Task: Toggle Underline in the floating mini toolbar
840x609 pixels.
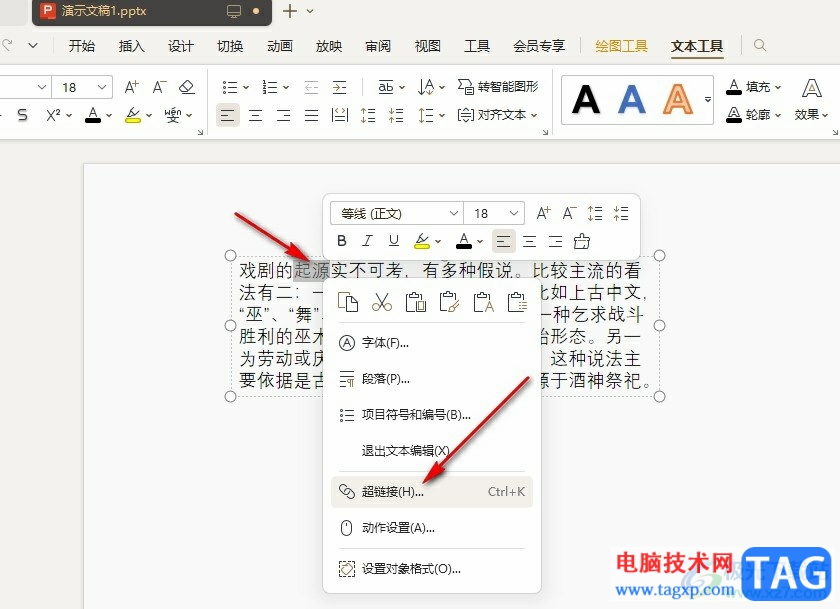Action: [394, 242]
